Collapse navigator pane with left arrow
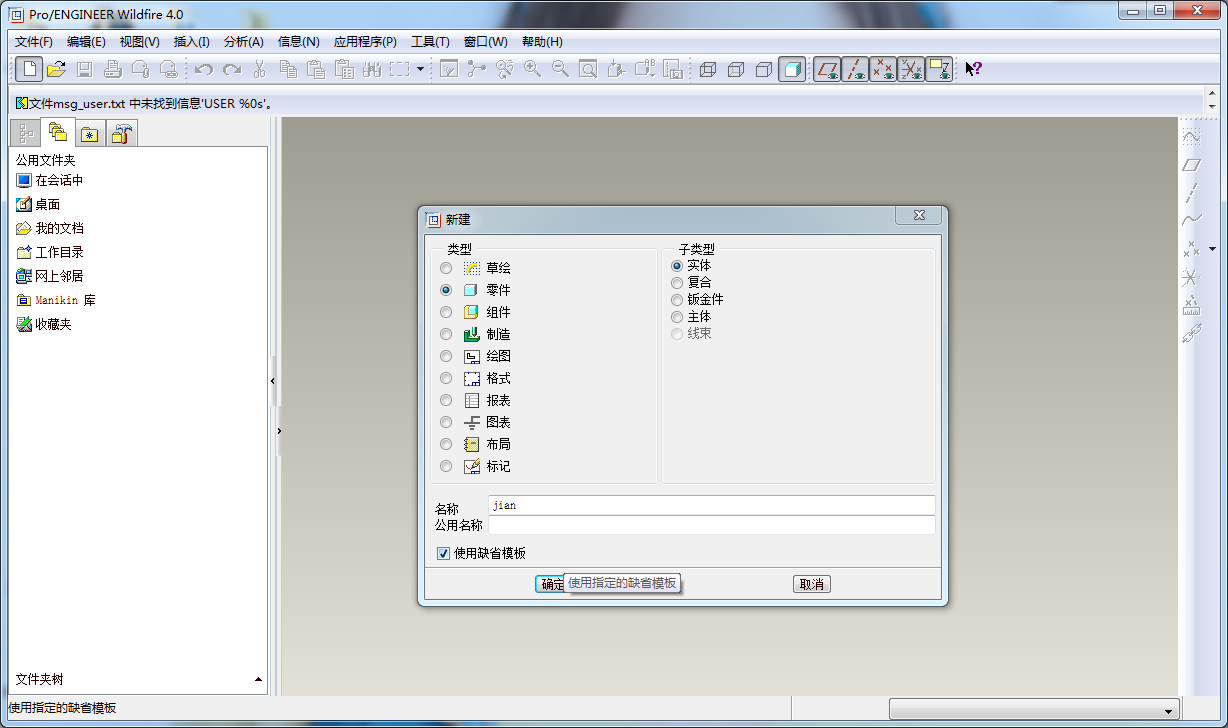This screenshot has width=1228, height=728. click(x=273, y=381)
